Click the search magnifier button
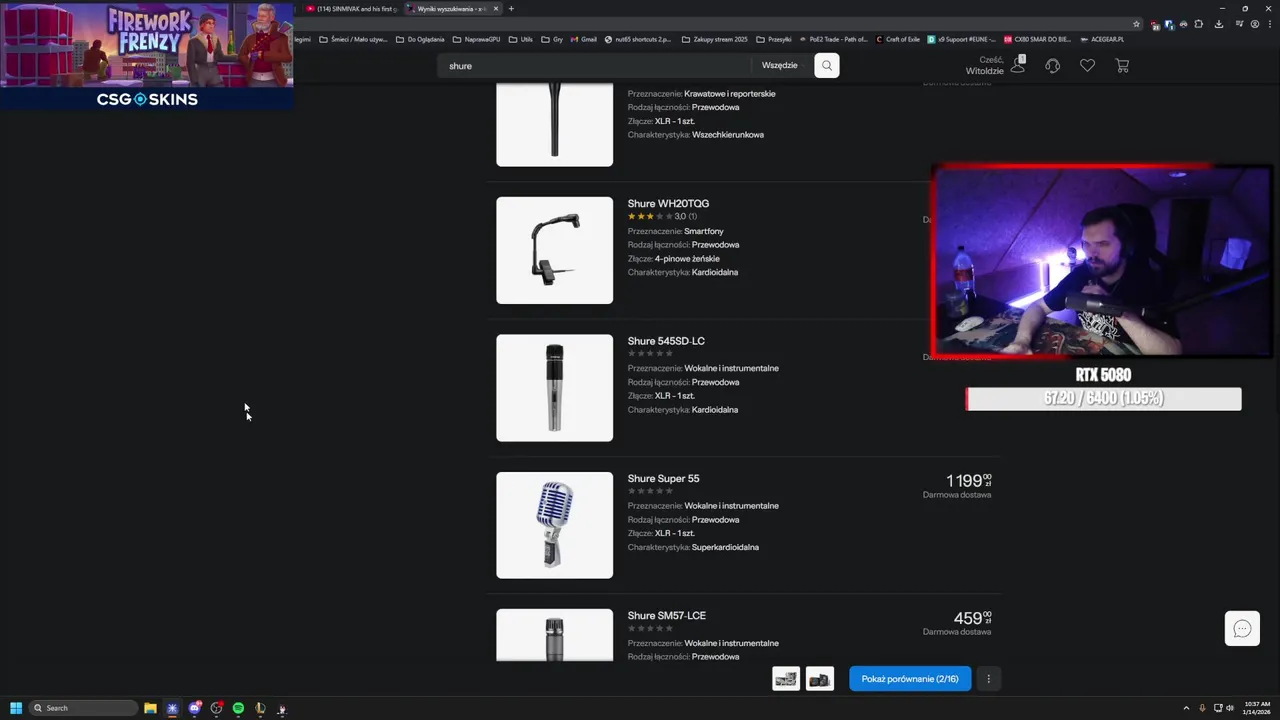Image resolution: width=1280 pixels, height=720 pixels. click(827, 65)
